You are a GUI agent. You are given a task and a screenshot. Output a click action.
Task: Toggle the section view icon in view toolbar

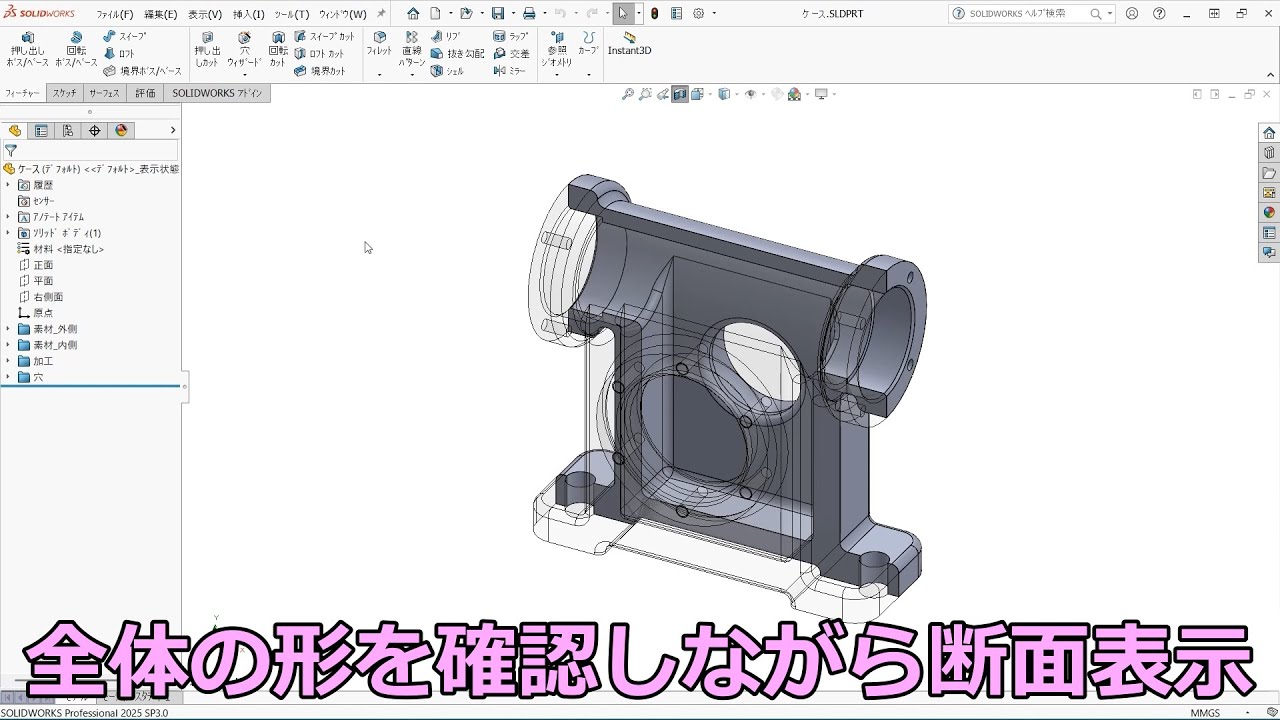coord(679,95)
